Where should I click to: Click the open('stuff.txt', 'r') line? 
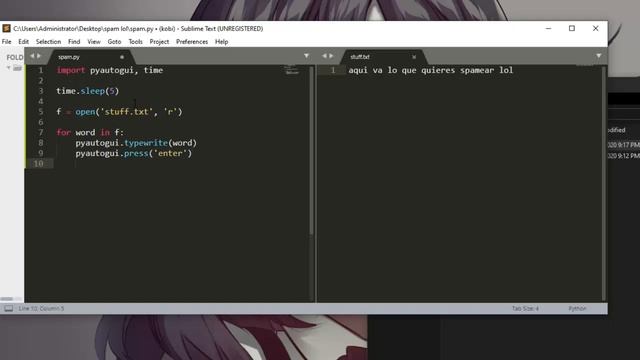[x=120, y=112]
